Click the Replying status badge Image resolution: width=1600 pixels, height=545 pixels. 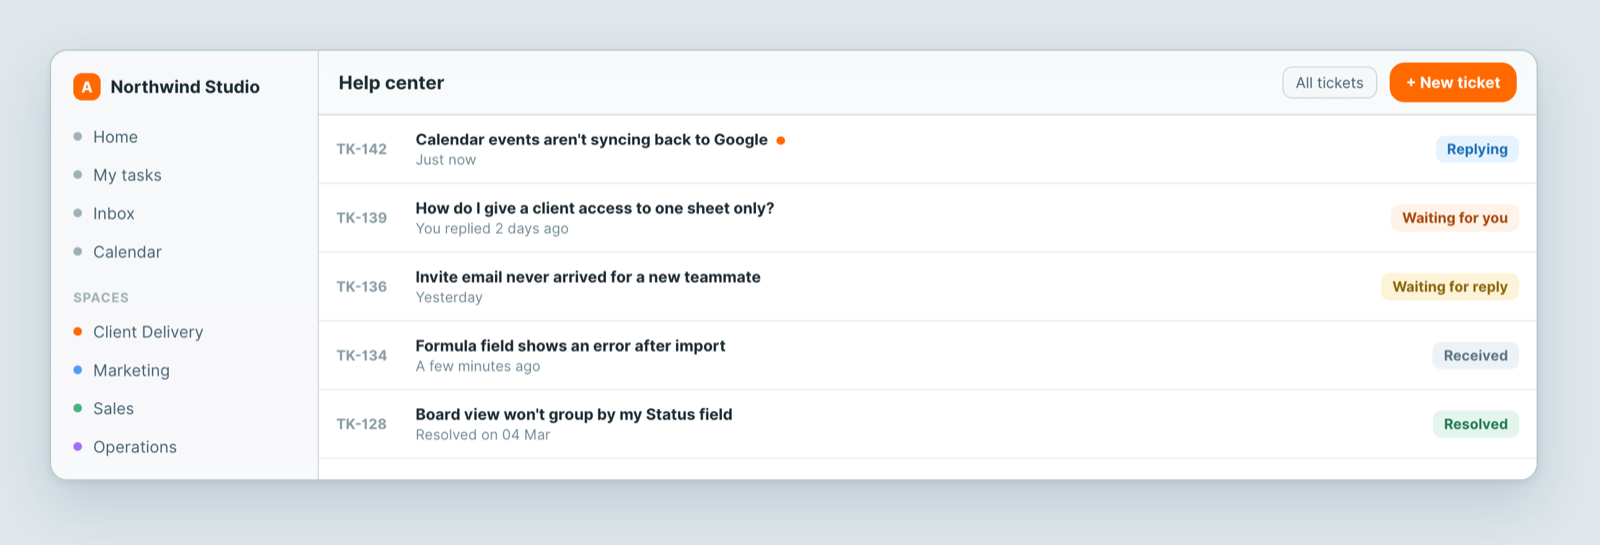point(1477,149)
